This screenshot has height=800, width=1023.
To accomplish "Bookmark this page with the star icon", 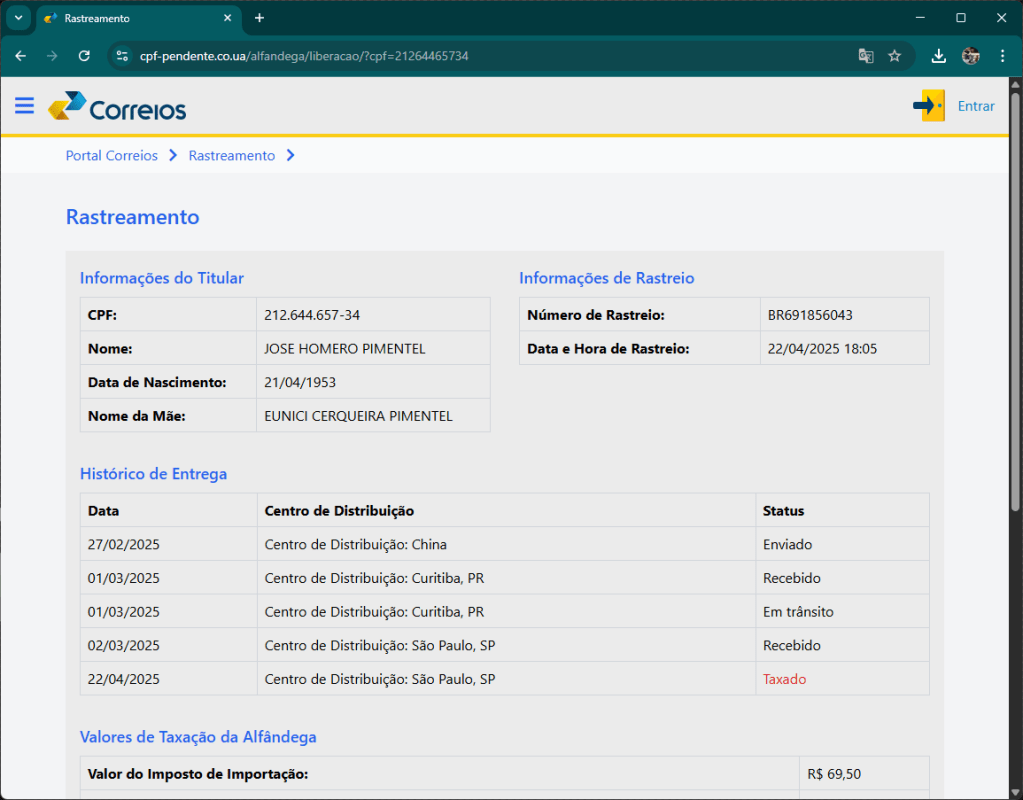I will [895, 56].
